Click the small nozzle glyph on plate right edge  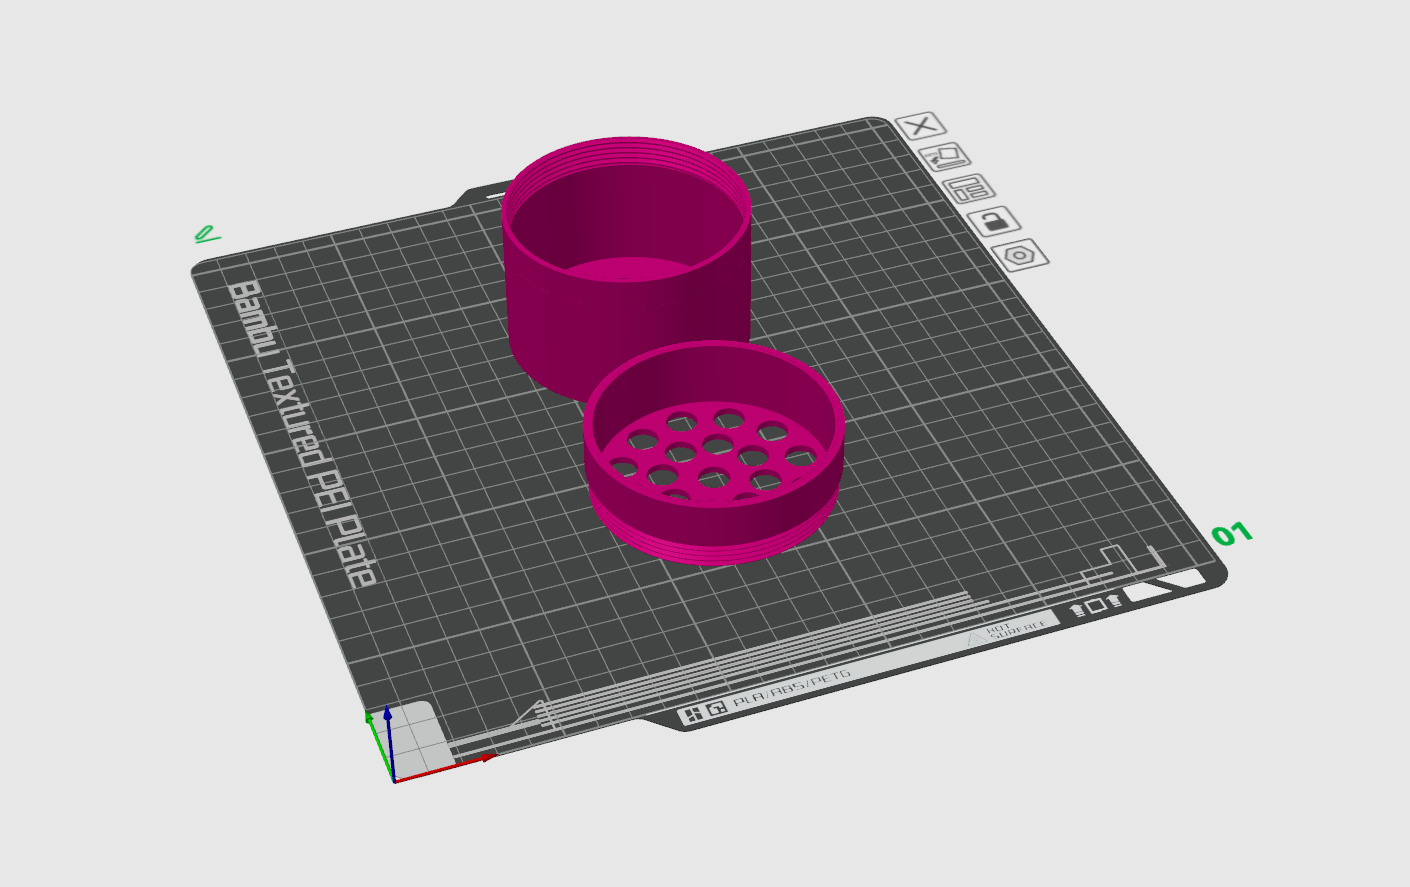click(x=1113, y=601)
